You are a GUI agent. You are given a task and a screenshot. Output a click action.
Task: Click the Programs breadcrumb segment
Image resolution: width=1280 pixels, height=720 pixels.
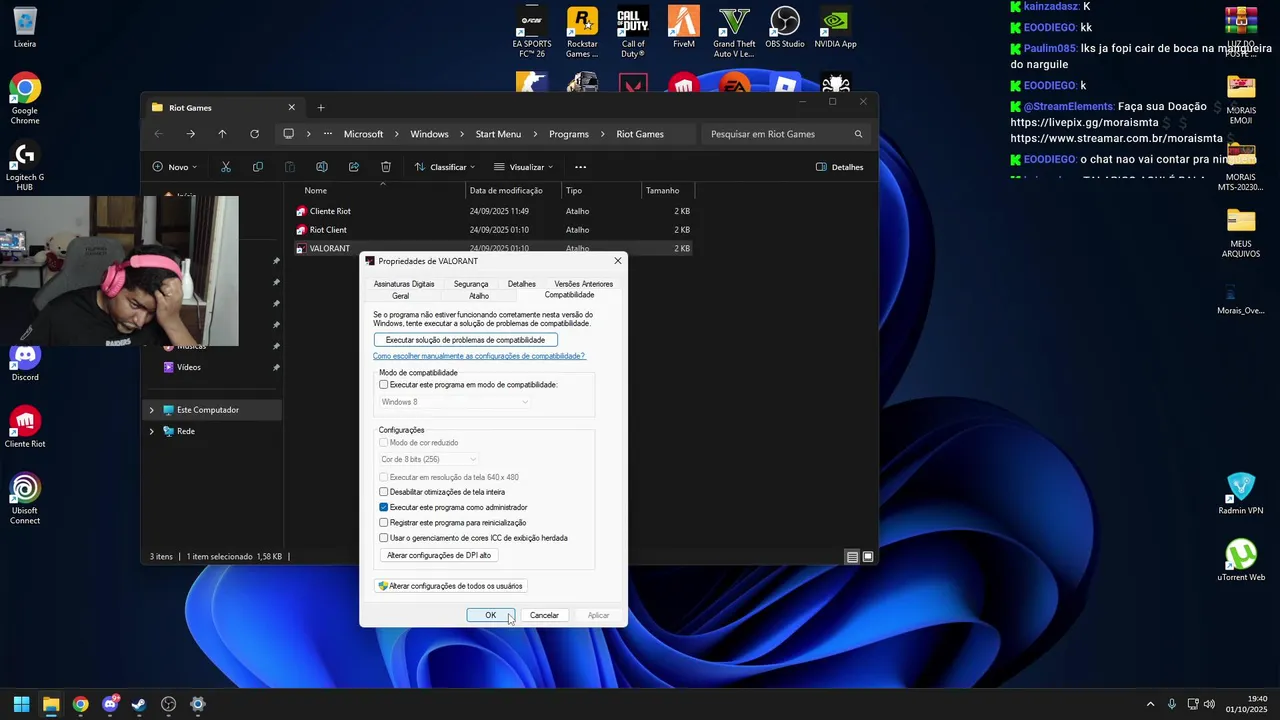(569, 134)
